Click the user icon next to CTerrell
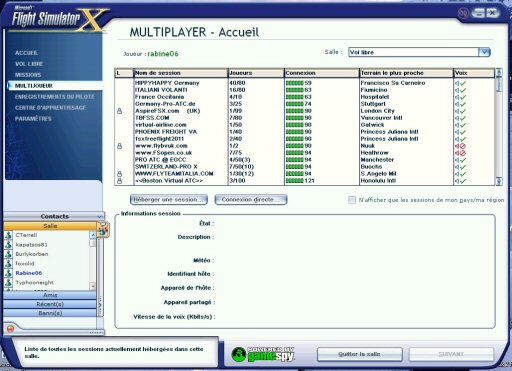The height and width of the screenshot is (371, 512). coord(8,235)
